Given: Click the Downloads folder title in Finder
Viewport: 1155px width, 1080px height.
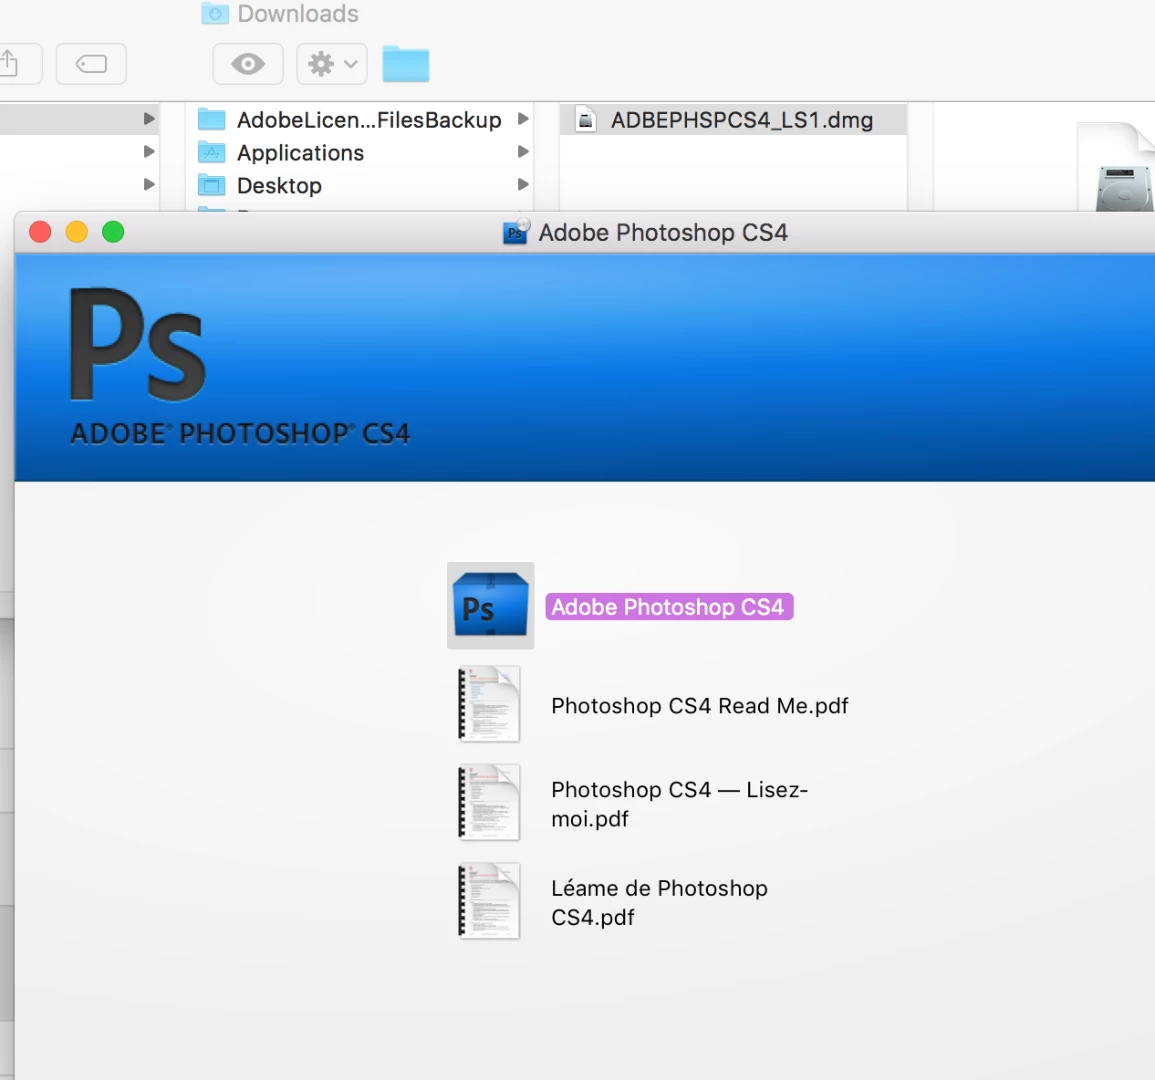Looking at the screenshot, I should coord(298,13).
